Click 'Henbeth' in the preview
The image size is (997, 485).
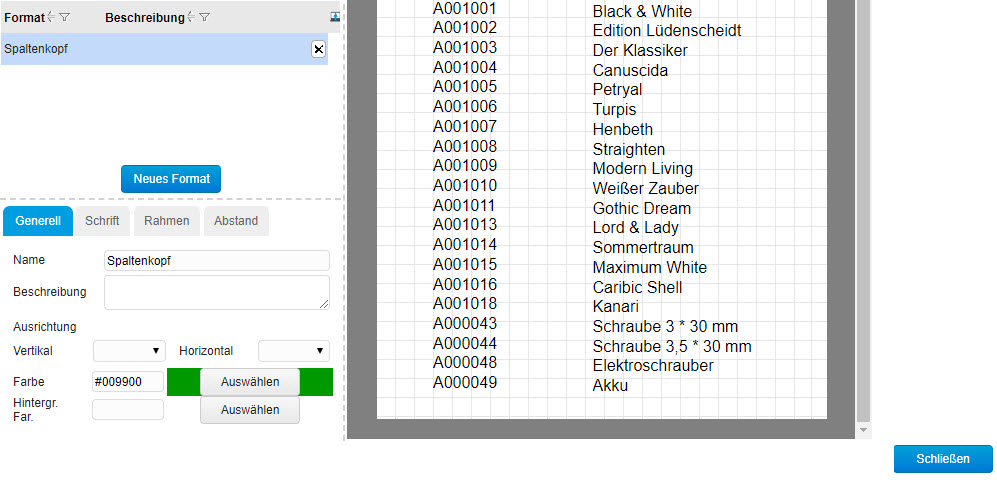click(x=622, y=130)
